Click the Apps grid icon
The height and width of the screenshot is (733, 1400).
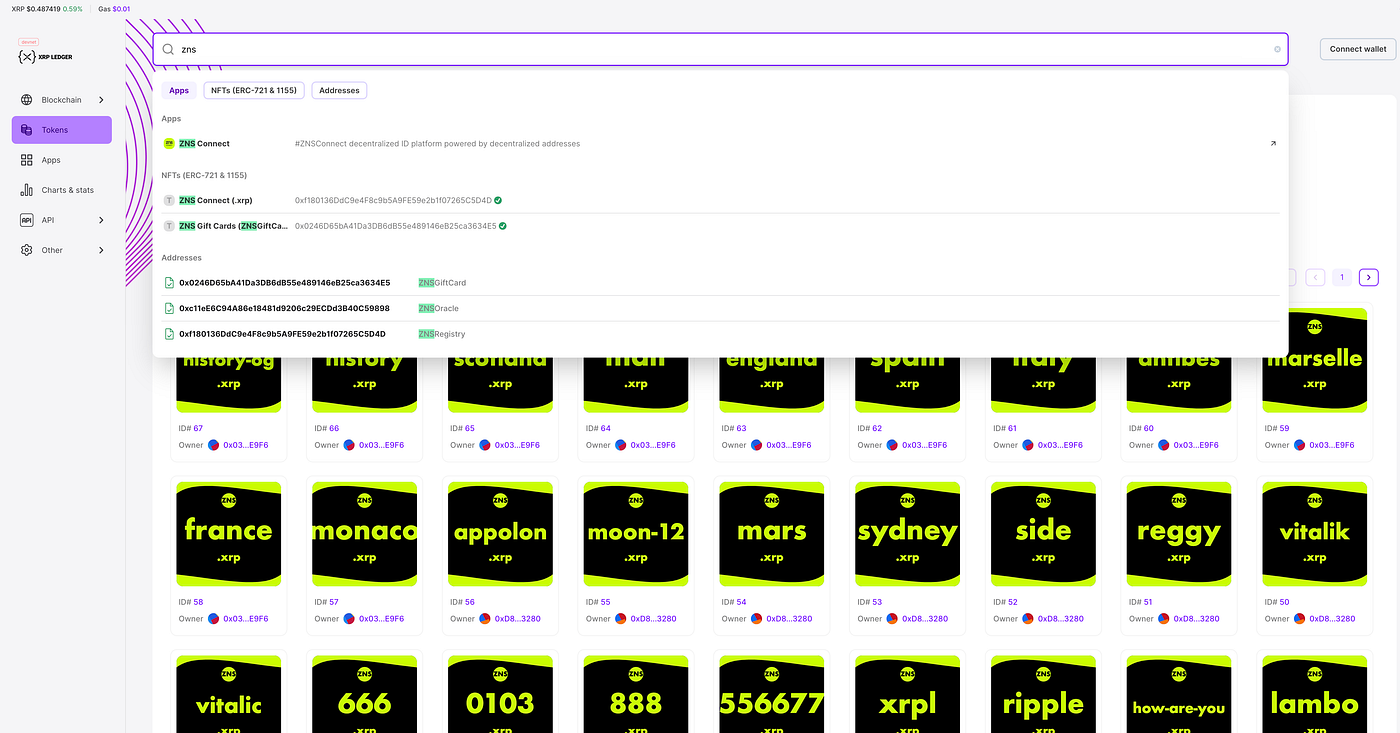coord(27,160)
